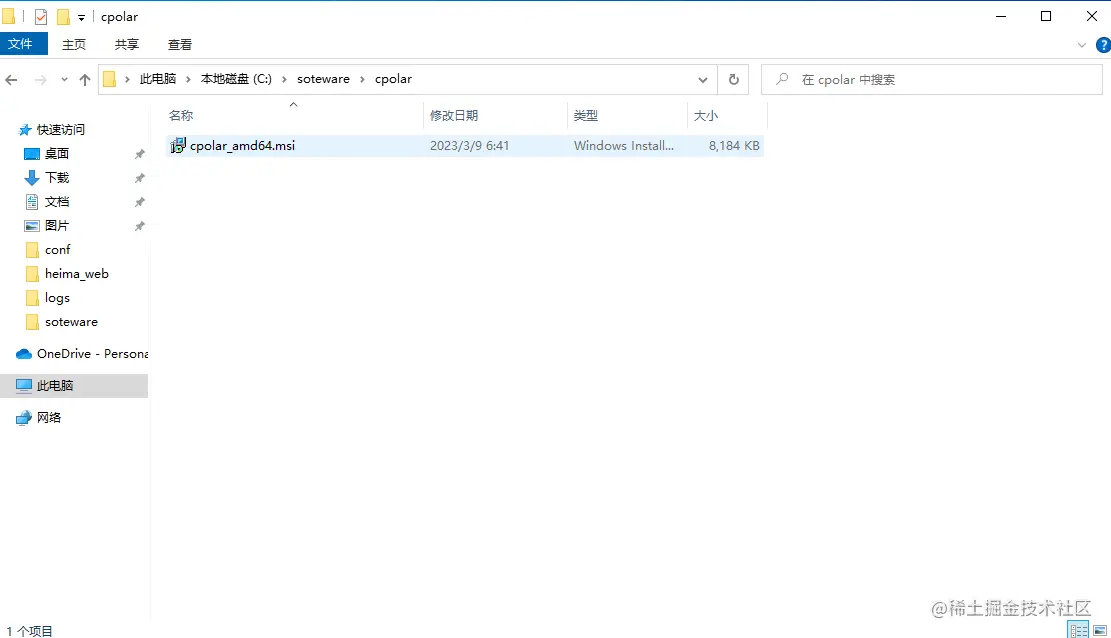
Task: Switch to the 共享 ribbon tab
Action: (127, 45)
